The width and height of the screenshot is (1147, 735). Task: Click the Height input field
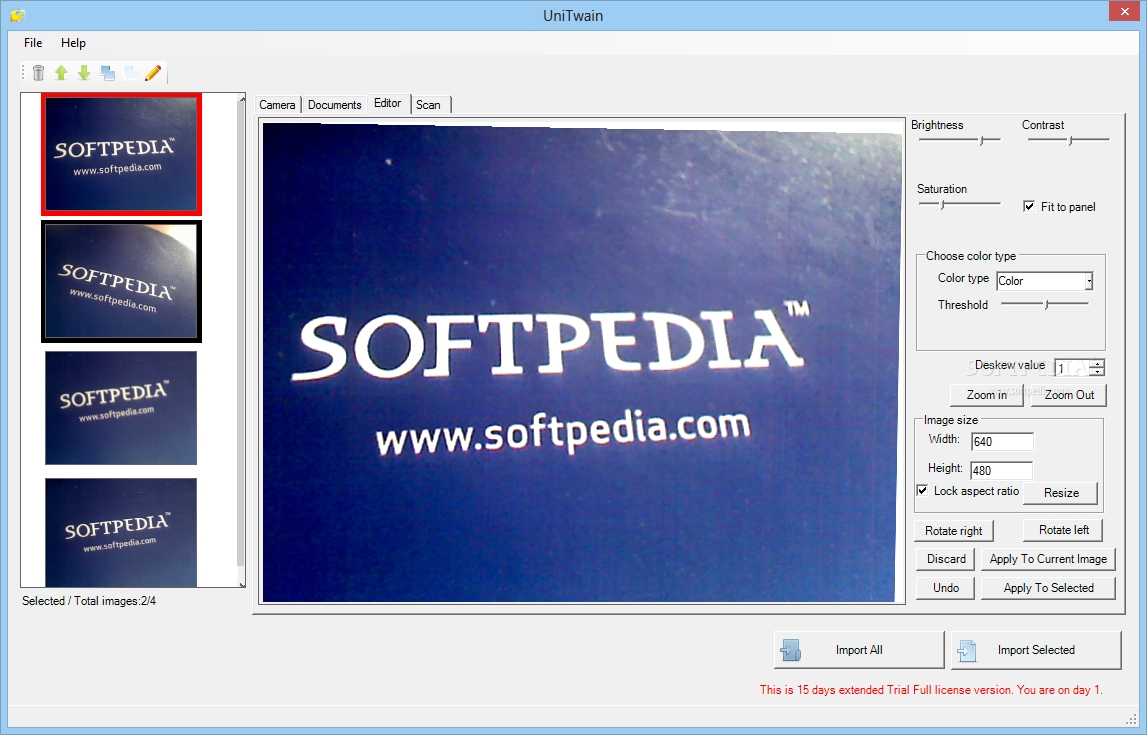1001,470
